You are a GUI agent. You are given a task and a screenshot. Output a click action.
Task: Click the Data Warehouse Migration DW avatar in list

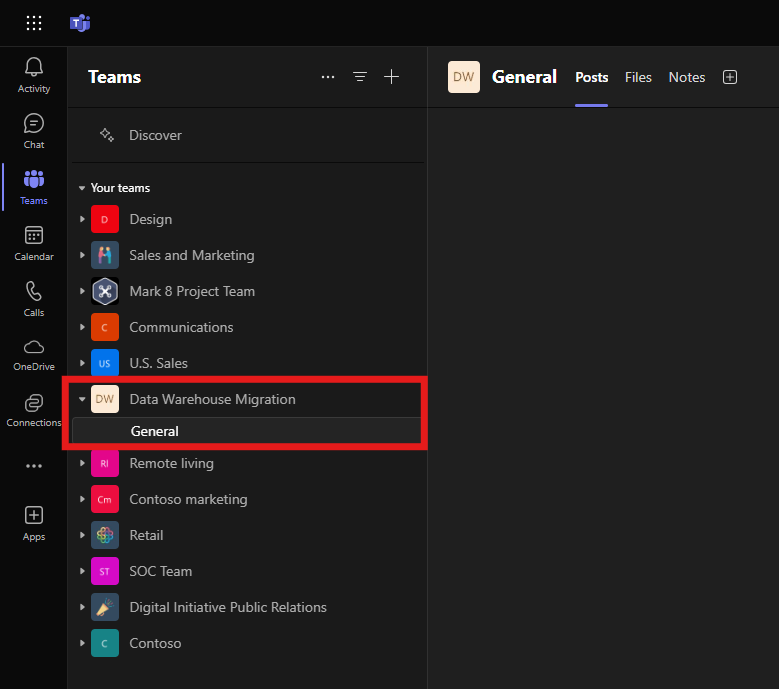(x=105, y=399)
